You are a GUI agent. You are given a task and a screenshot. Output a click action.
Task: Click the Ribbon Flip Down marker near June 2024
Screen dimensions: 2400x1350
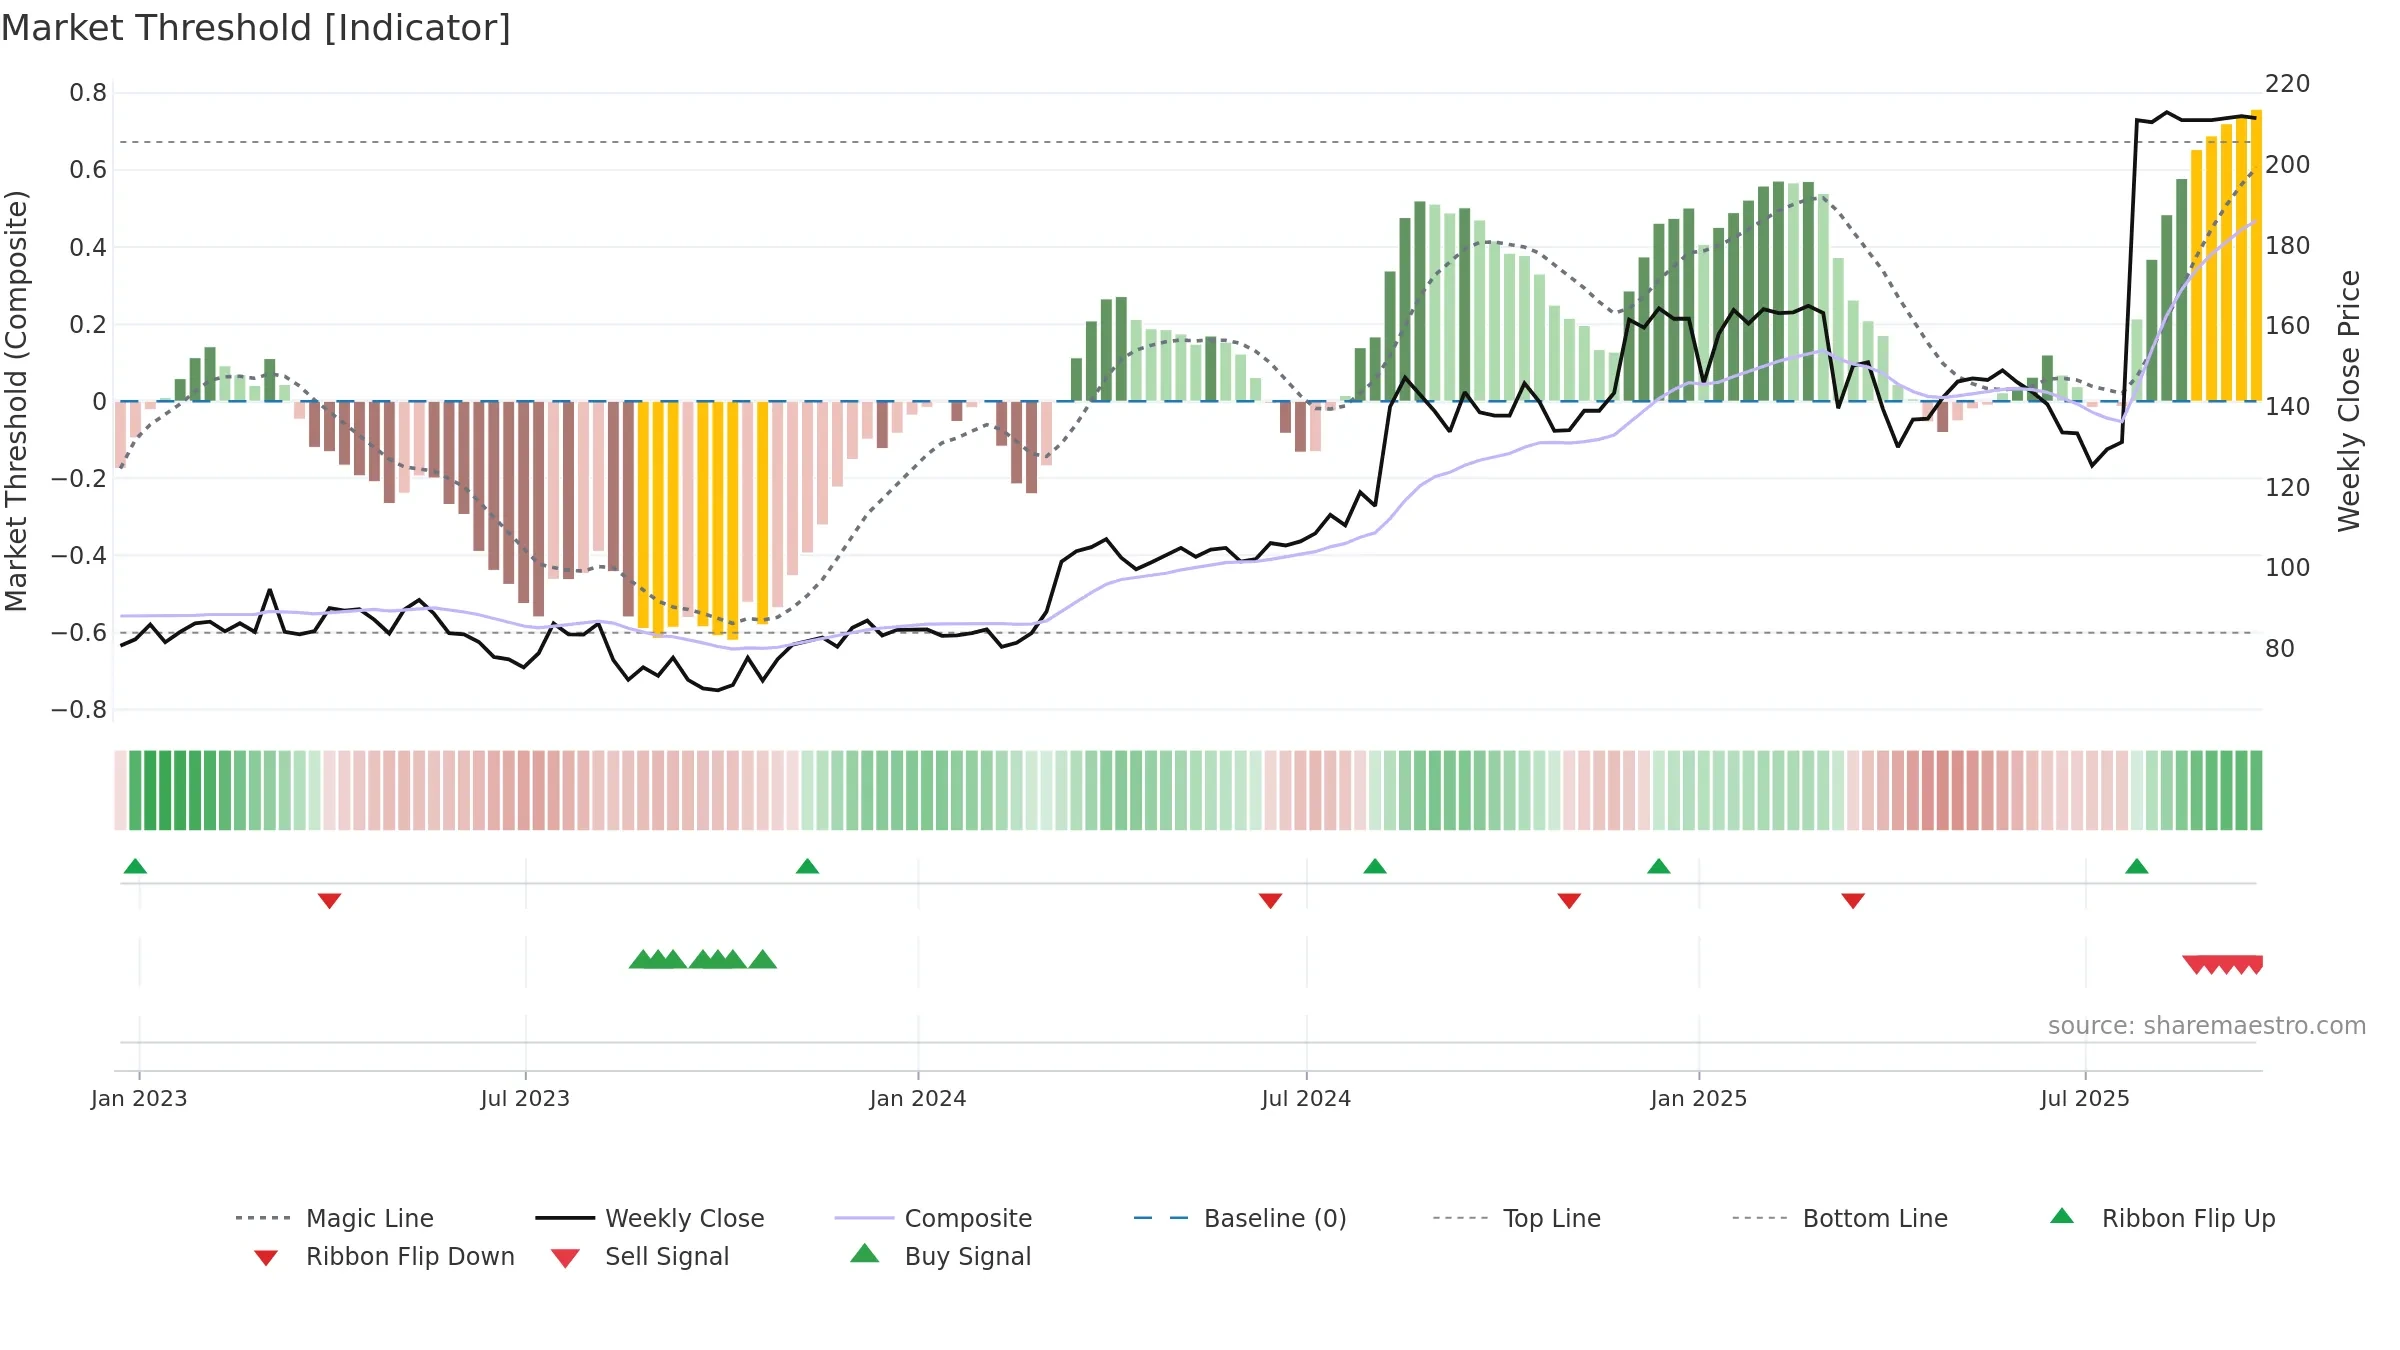[1270, 901]
